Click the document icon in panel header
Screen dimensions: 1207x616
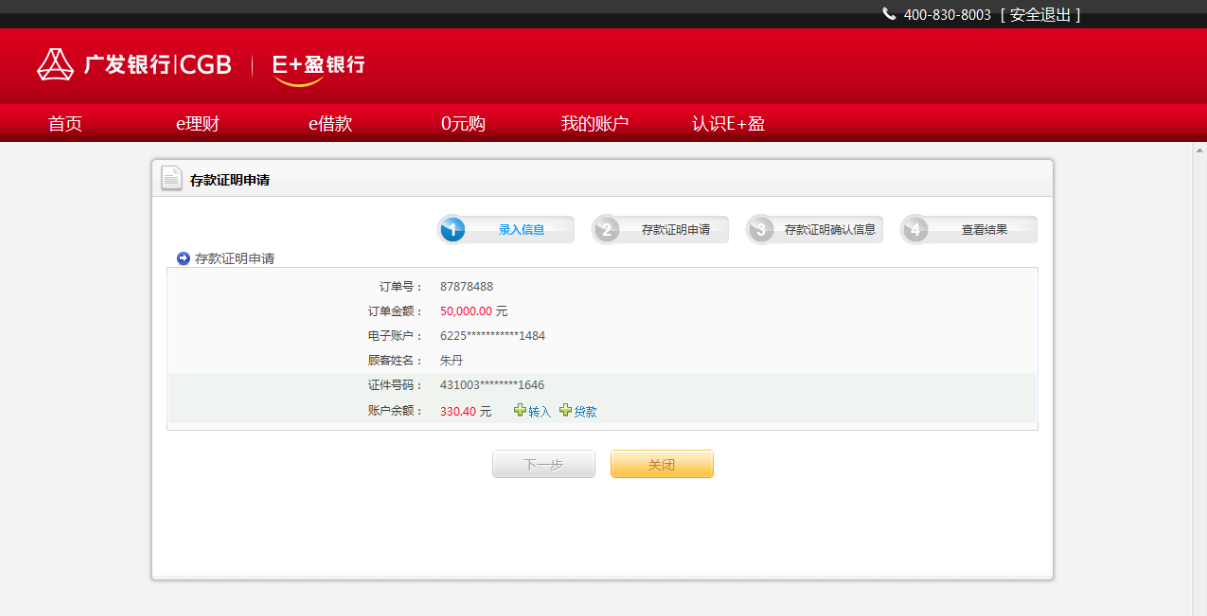click(x=172, y=178)
